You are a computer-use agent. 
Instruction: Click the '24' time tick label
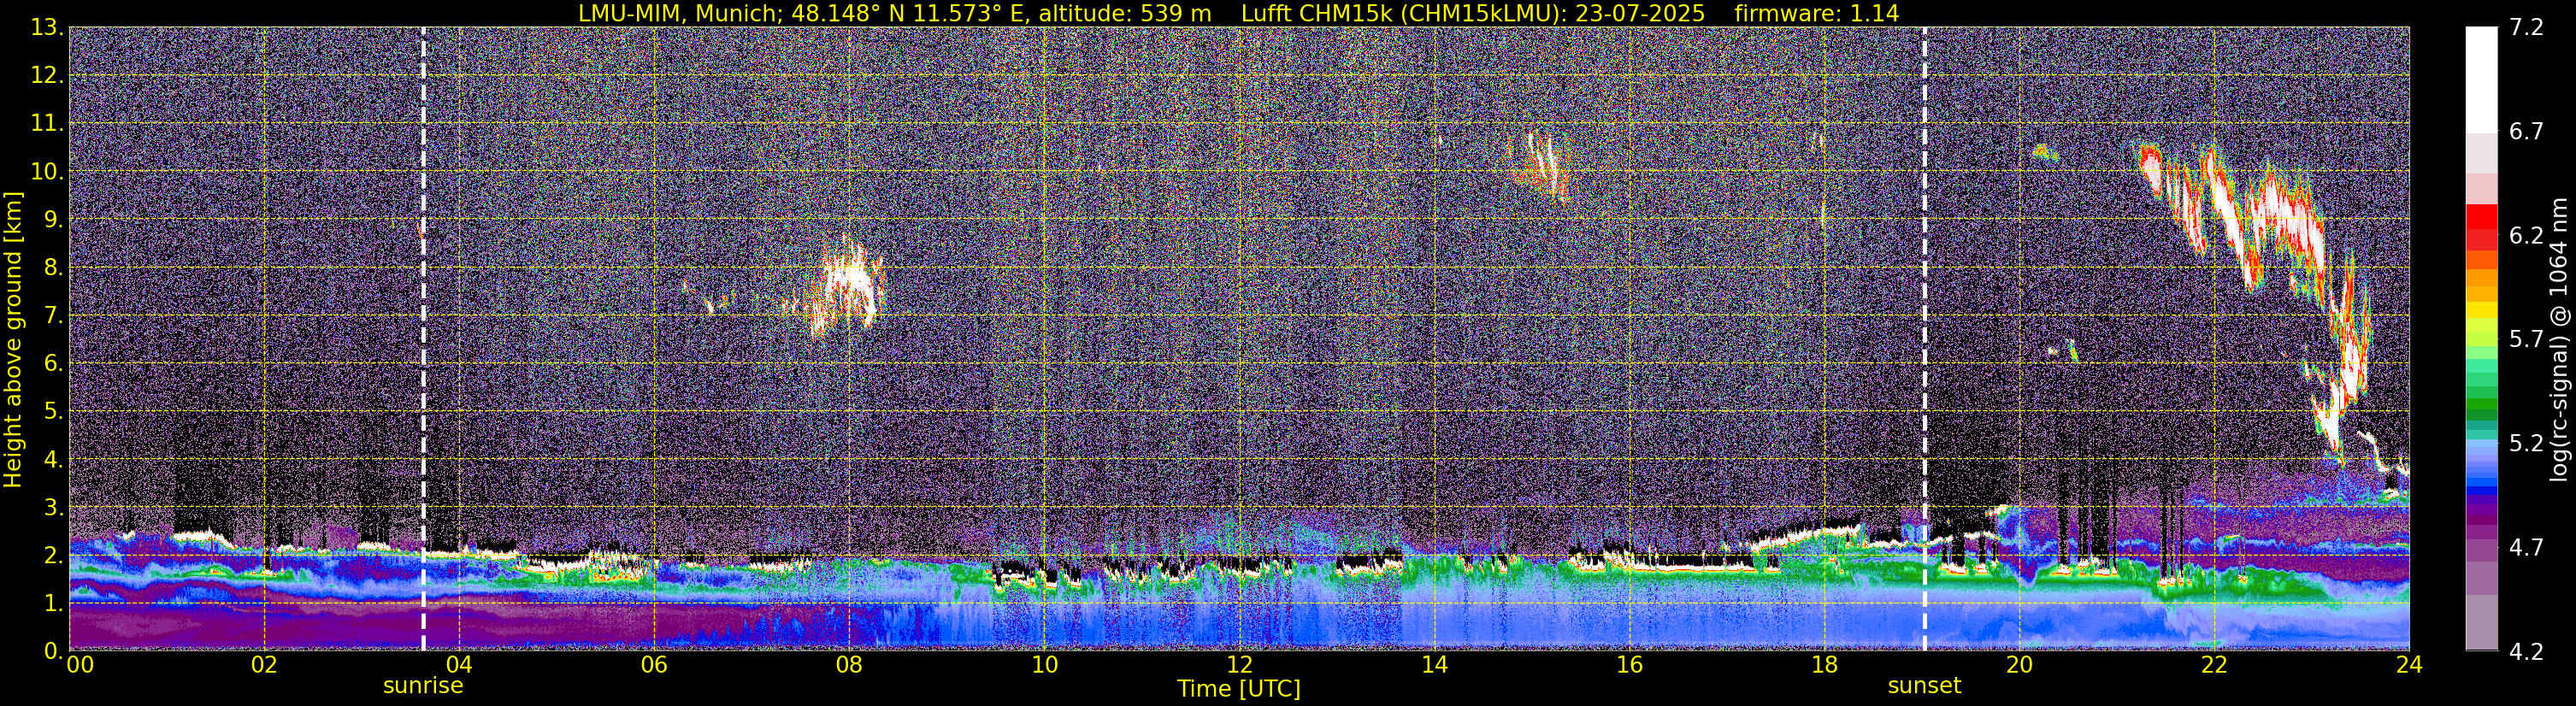pyautogui.click(x=2409, y=665)
